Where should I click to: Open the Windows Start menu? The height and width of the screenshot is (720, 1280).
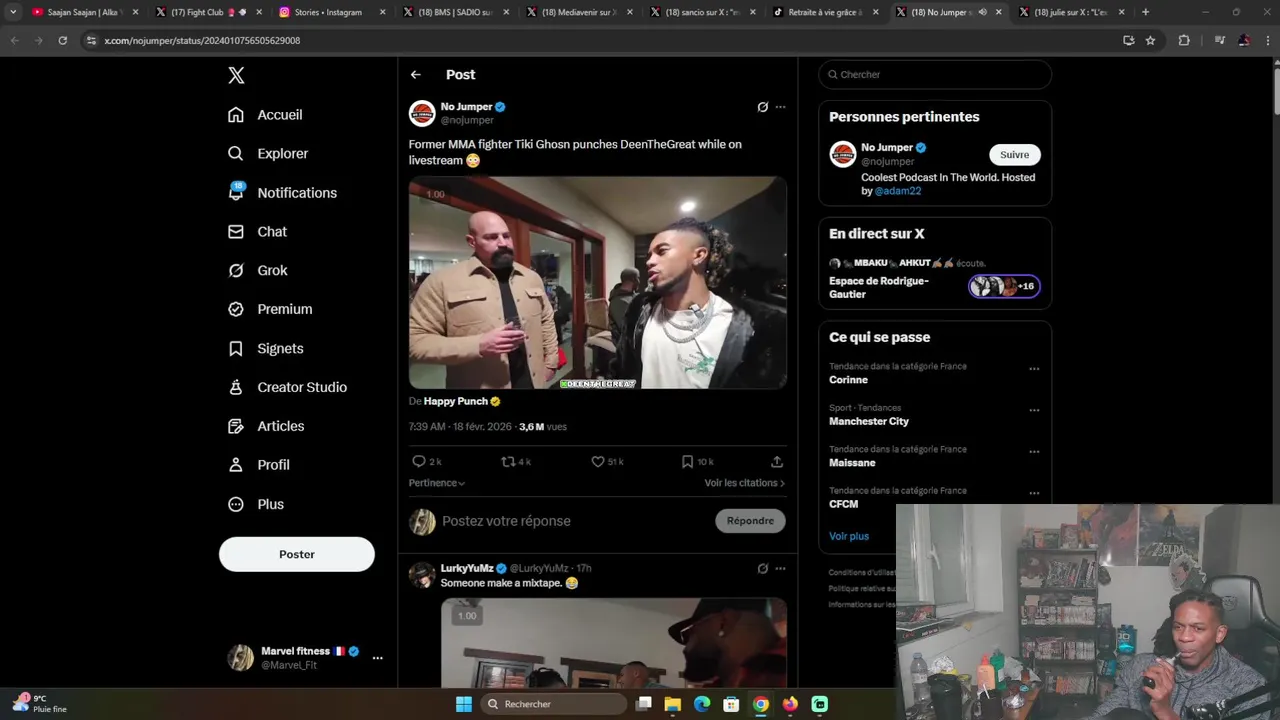(x=464, y=704)
